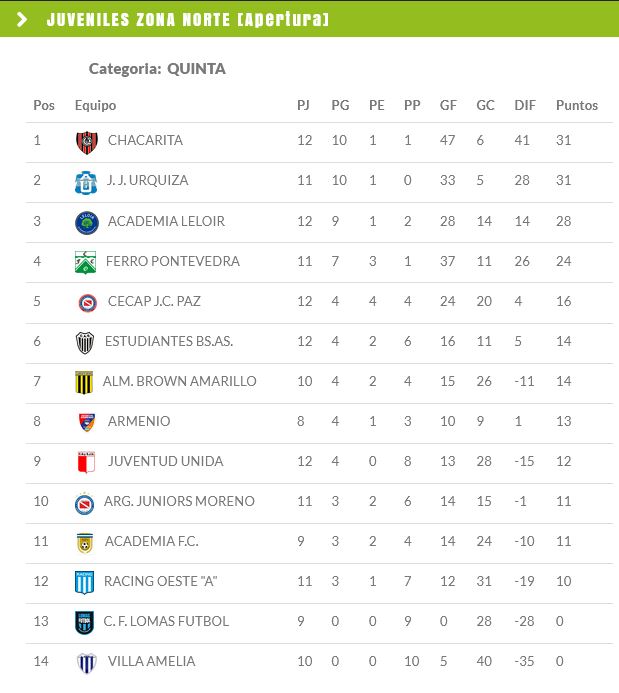Screen dimensions: 619x693
Task: Sort standings by DIF column header
Action: 525,105
